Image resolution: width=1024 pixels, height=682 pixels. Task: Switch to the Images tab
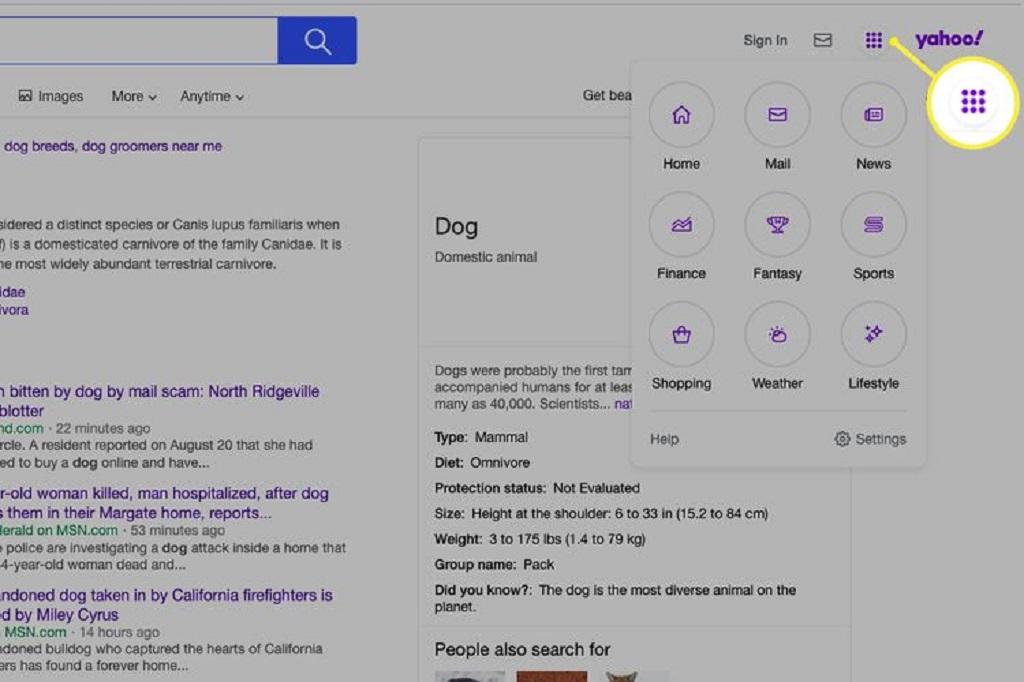tap(51, 97)
